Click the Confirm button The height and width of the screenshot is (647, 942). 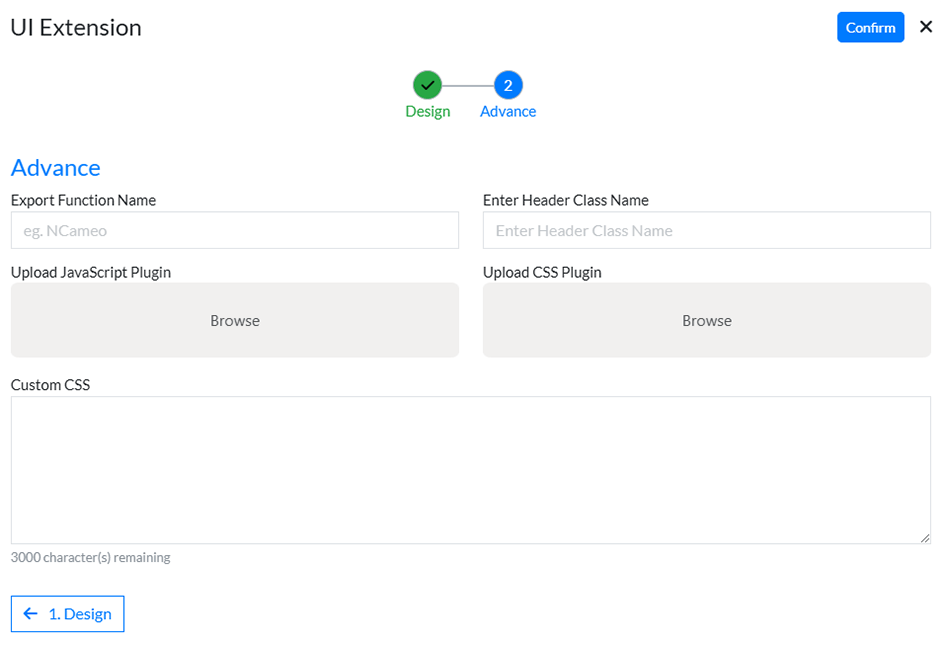870,28
